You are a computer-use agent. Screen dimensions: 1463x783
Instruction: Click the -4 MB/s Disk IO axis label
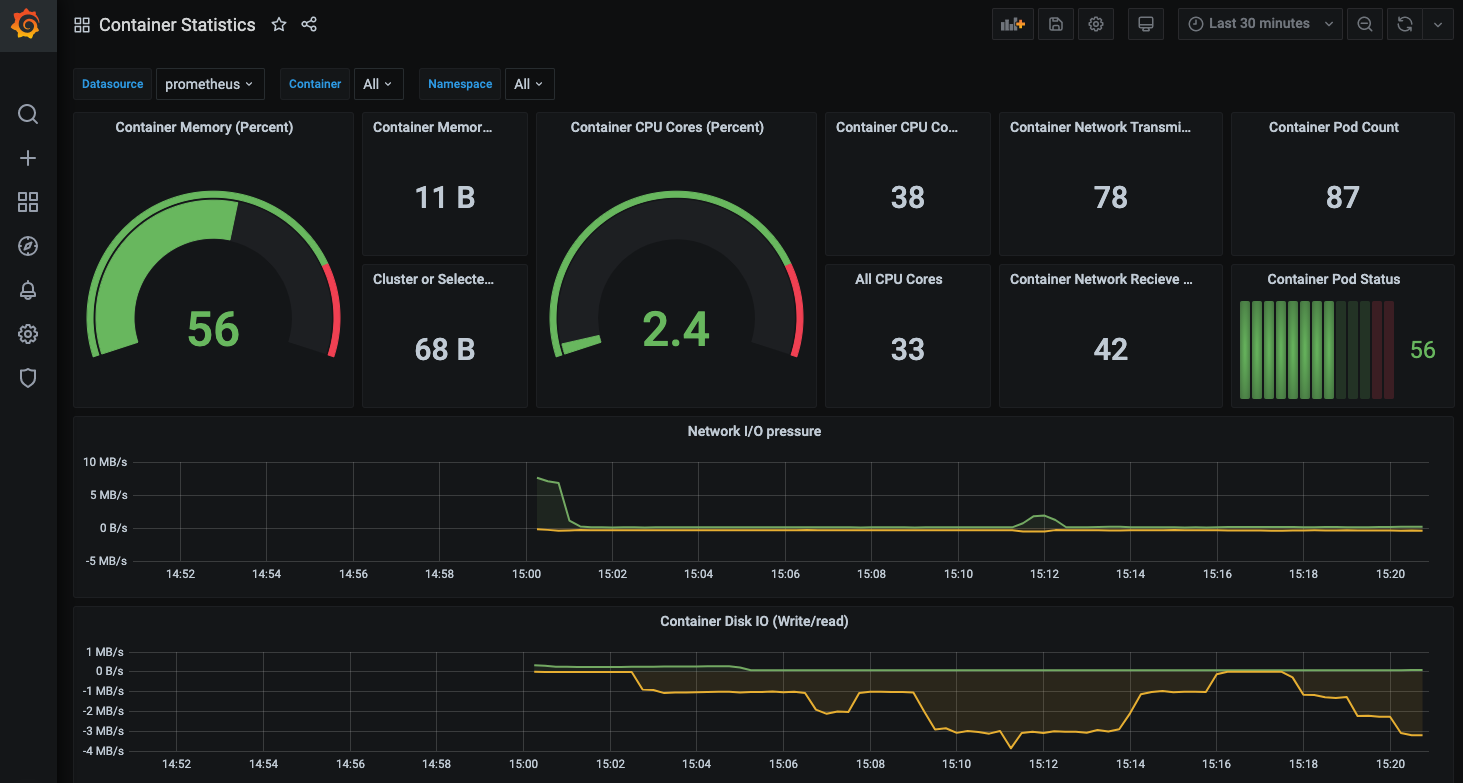pos(103,751)
